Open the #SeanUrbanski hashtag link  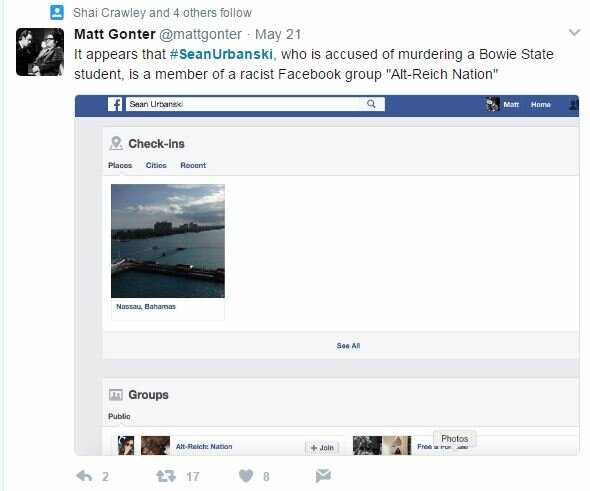point(221,54)
